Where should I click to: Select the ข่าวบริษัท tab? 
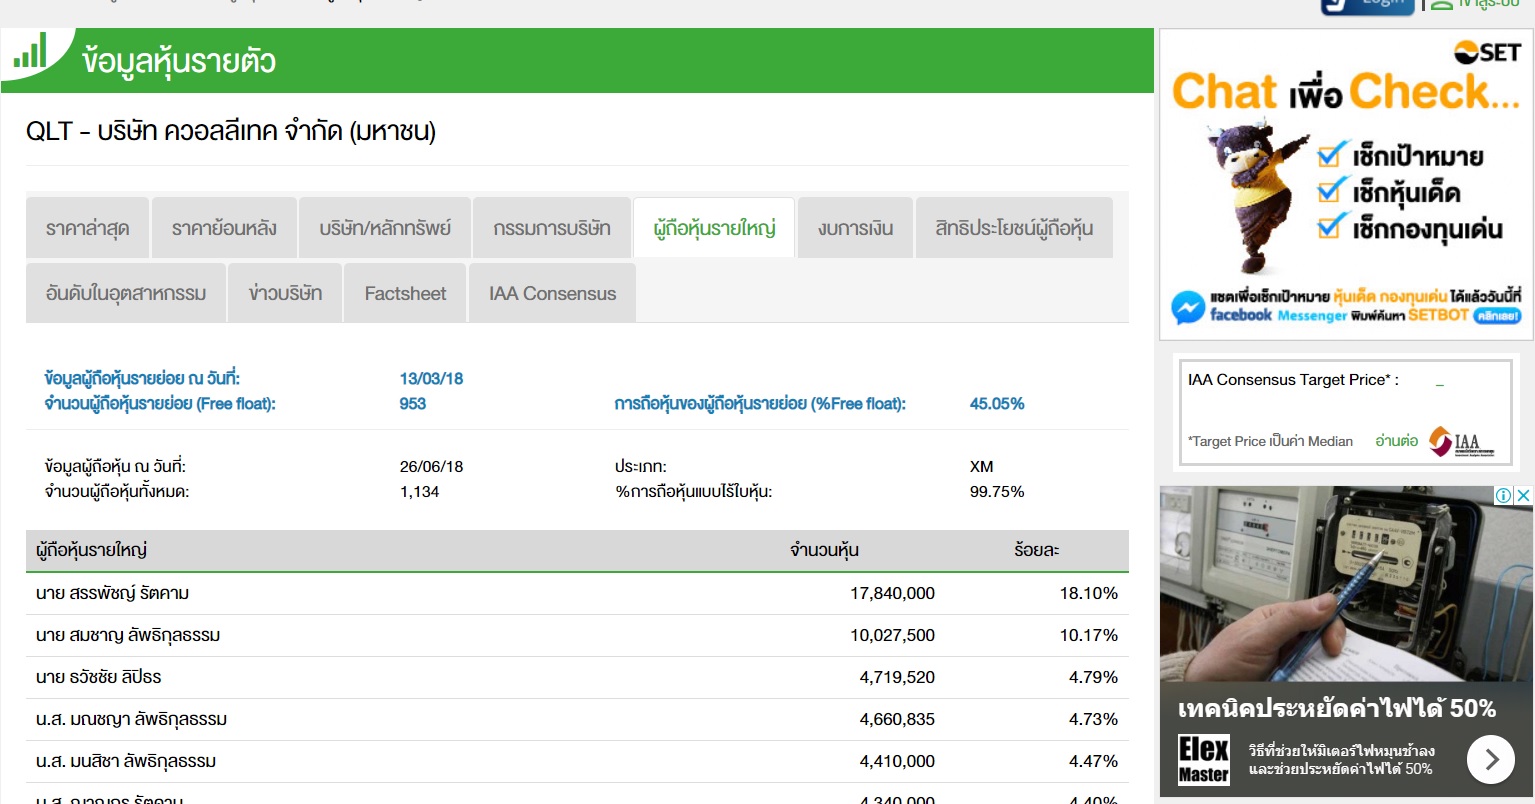285,293
